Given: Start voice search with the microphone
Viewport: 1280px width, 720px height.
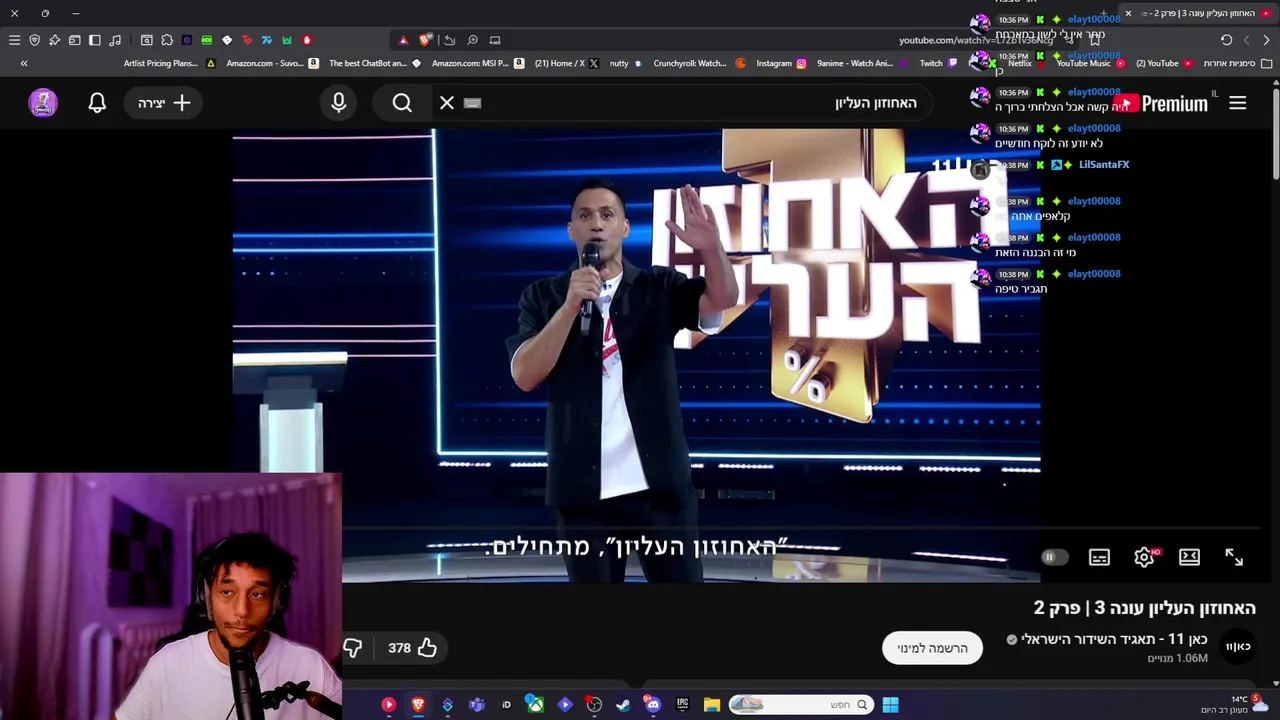Looking at the screenshot, I should click(x=339, y=103).
